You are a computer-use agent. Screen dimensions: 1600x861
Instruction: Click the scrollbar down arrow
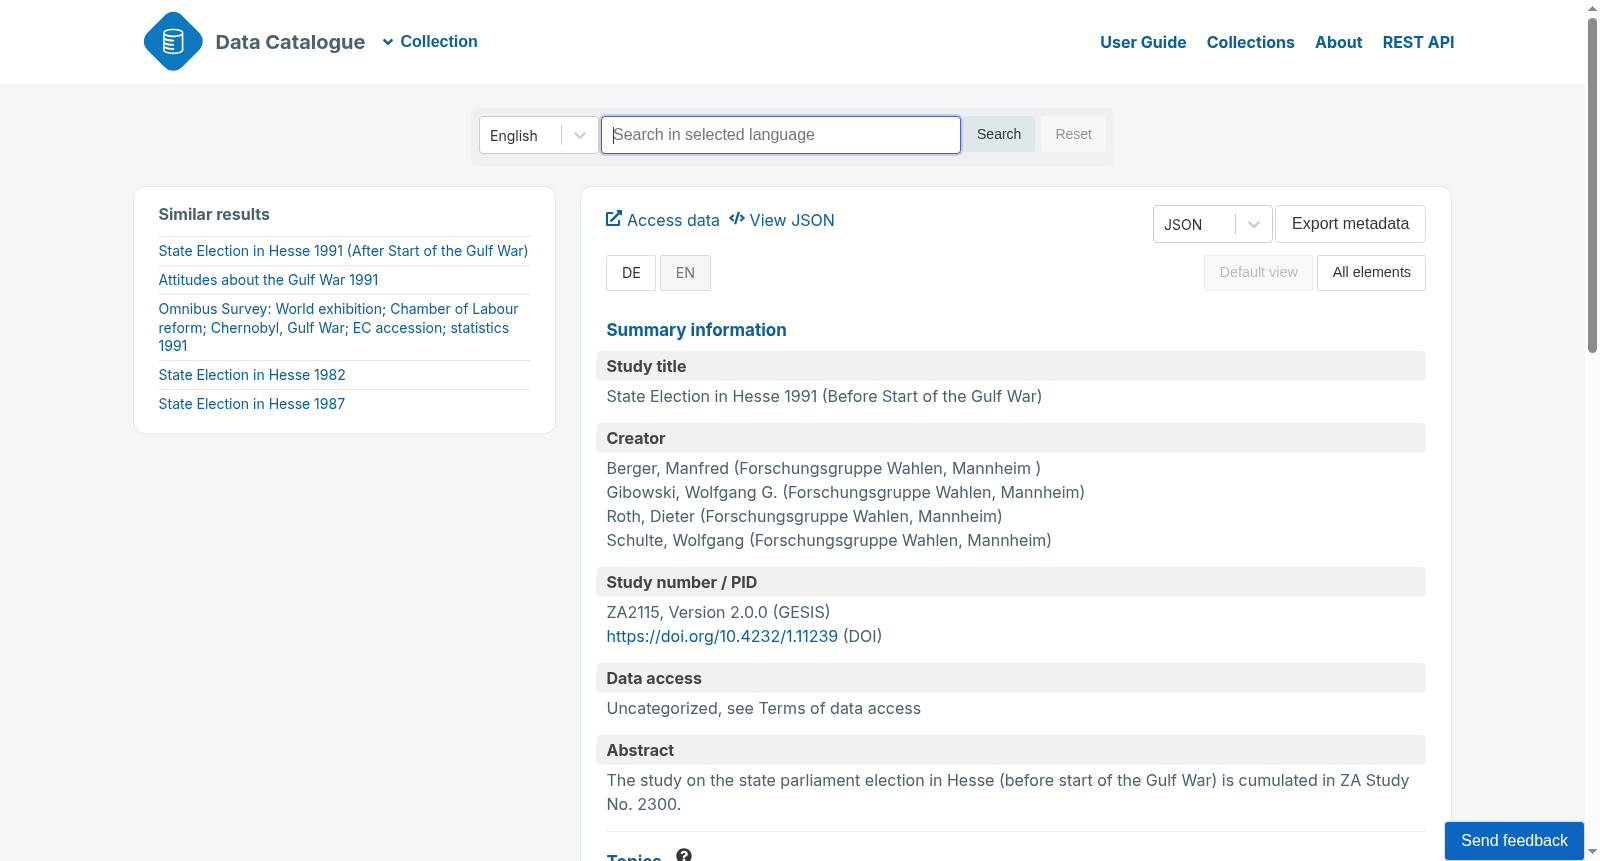click(1592, 852)
